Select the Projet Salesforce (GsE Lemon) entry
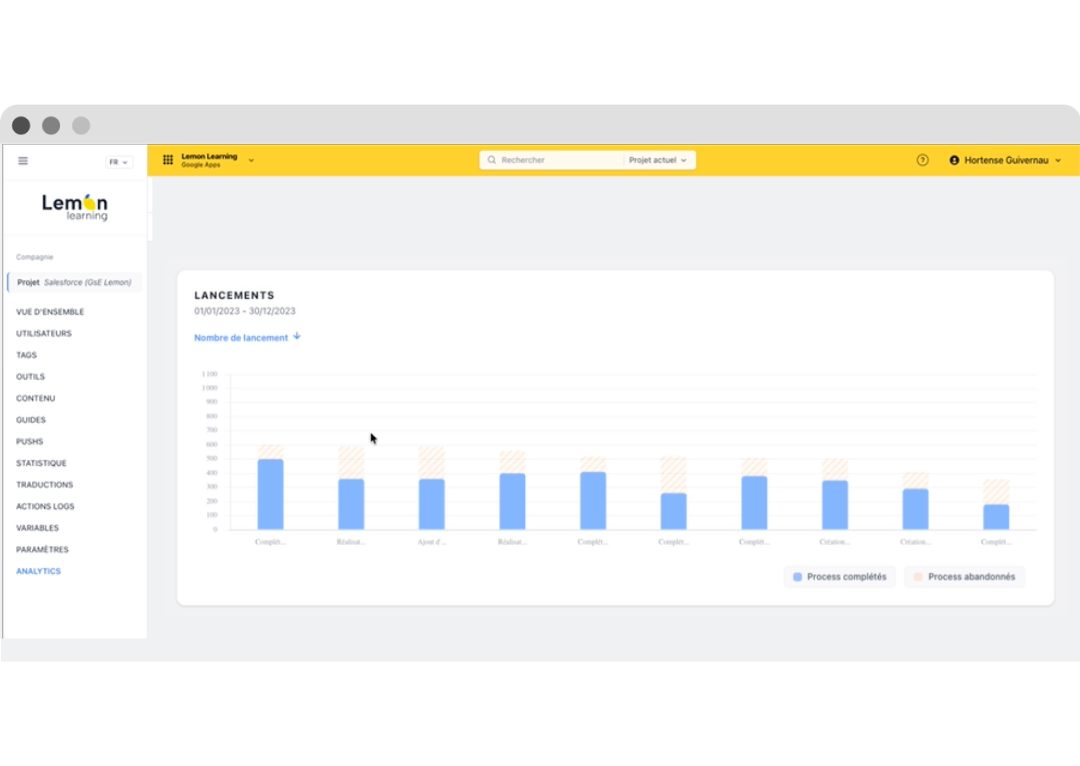Screen dimensions: 1080x766 (x=74, y=282)
